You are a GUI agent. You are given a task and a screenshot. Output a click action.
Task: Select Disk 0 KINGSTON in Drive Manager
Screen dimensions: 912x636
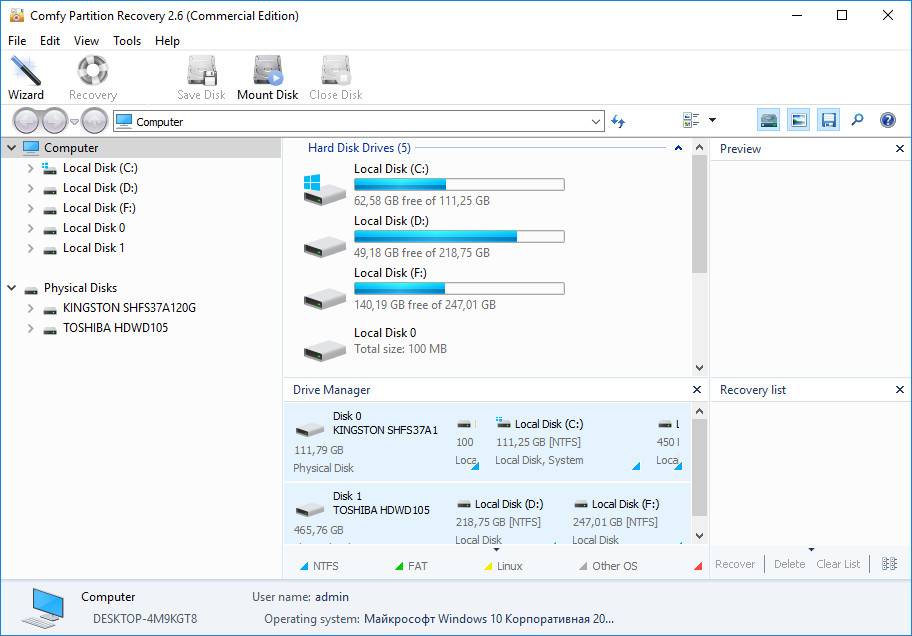point(367,442)
